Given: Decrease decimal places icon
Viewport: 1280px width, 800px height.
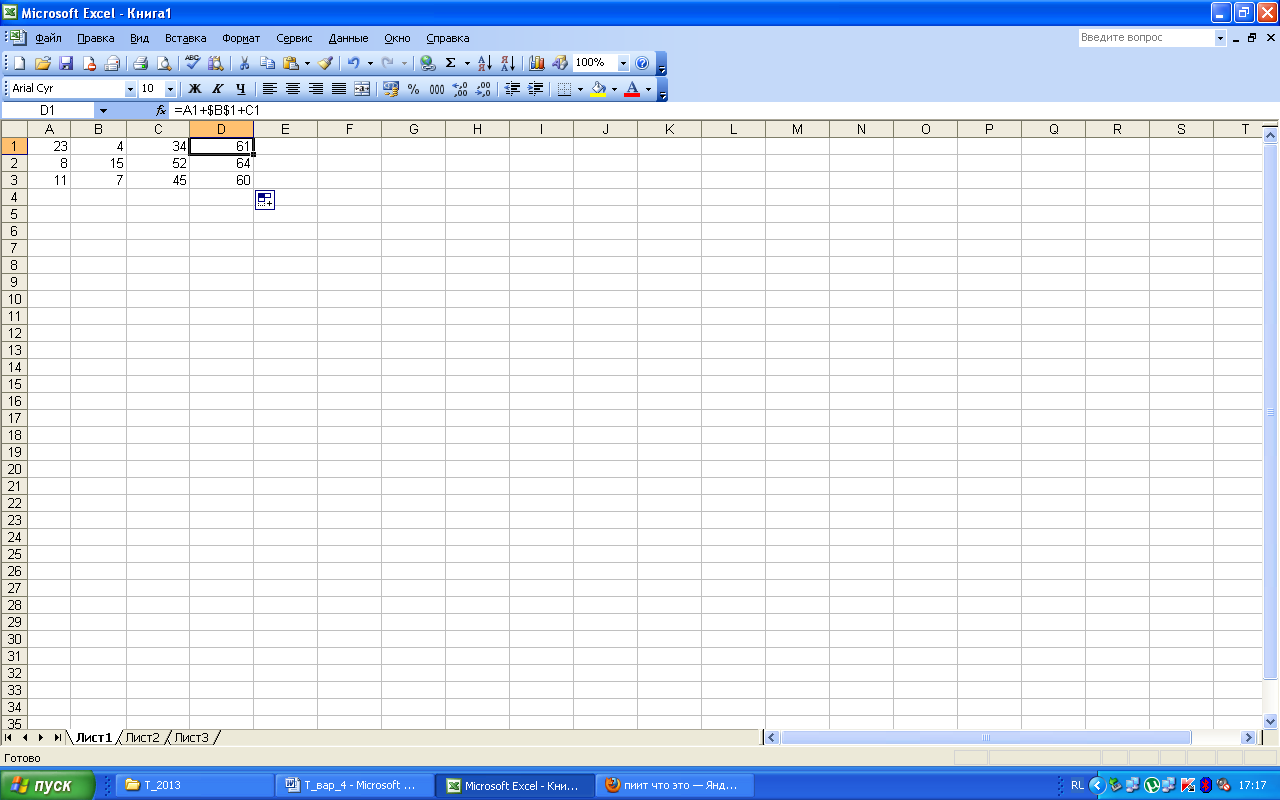Looking at the screenshot, I should [483, 89].
